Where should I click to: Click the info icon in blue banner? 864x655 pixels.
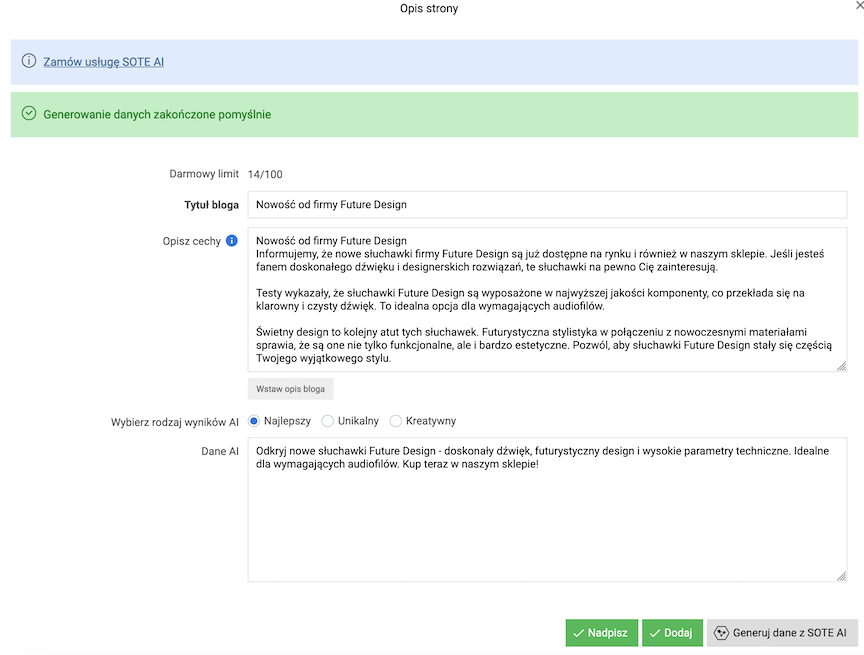29,61
